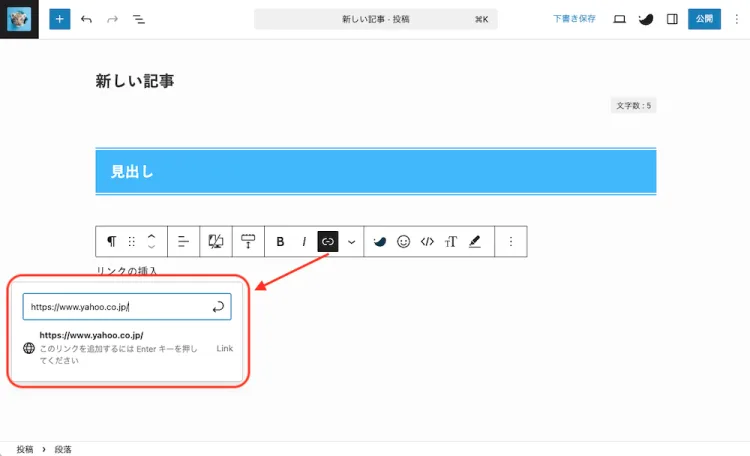Click the highlighter marker icon
This screenshot has height=456, width=750.
(474, 242)
